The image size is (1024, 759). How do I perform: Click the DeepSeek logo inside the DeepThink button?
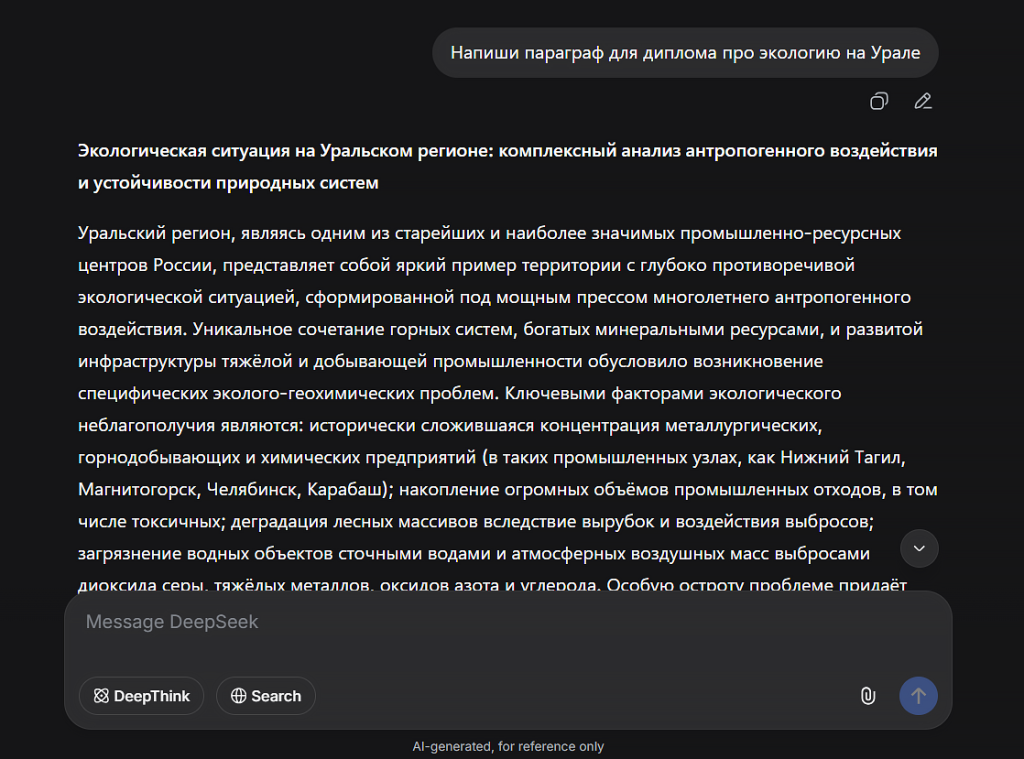(100, 695)
